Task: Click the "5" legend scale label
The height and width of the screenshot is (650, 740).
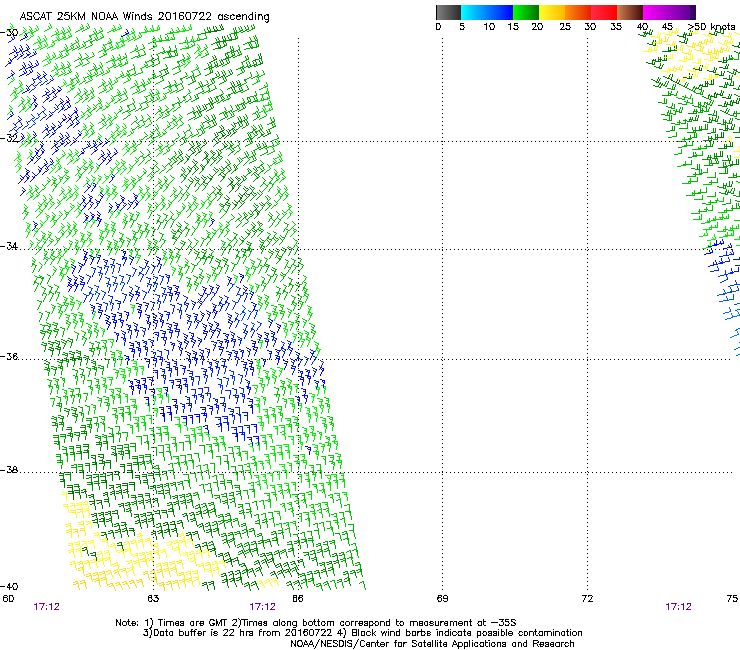Action: pyautogui.click(x=462, y=27)
